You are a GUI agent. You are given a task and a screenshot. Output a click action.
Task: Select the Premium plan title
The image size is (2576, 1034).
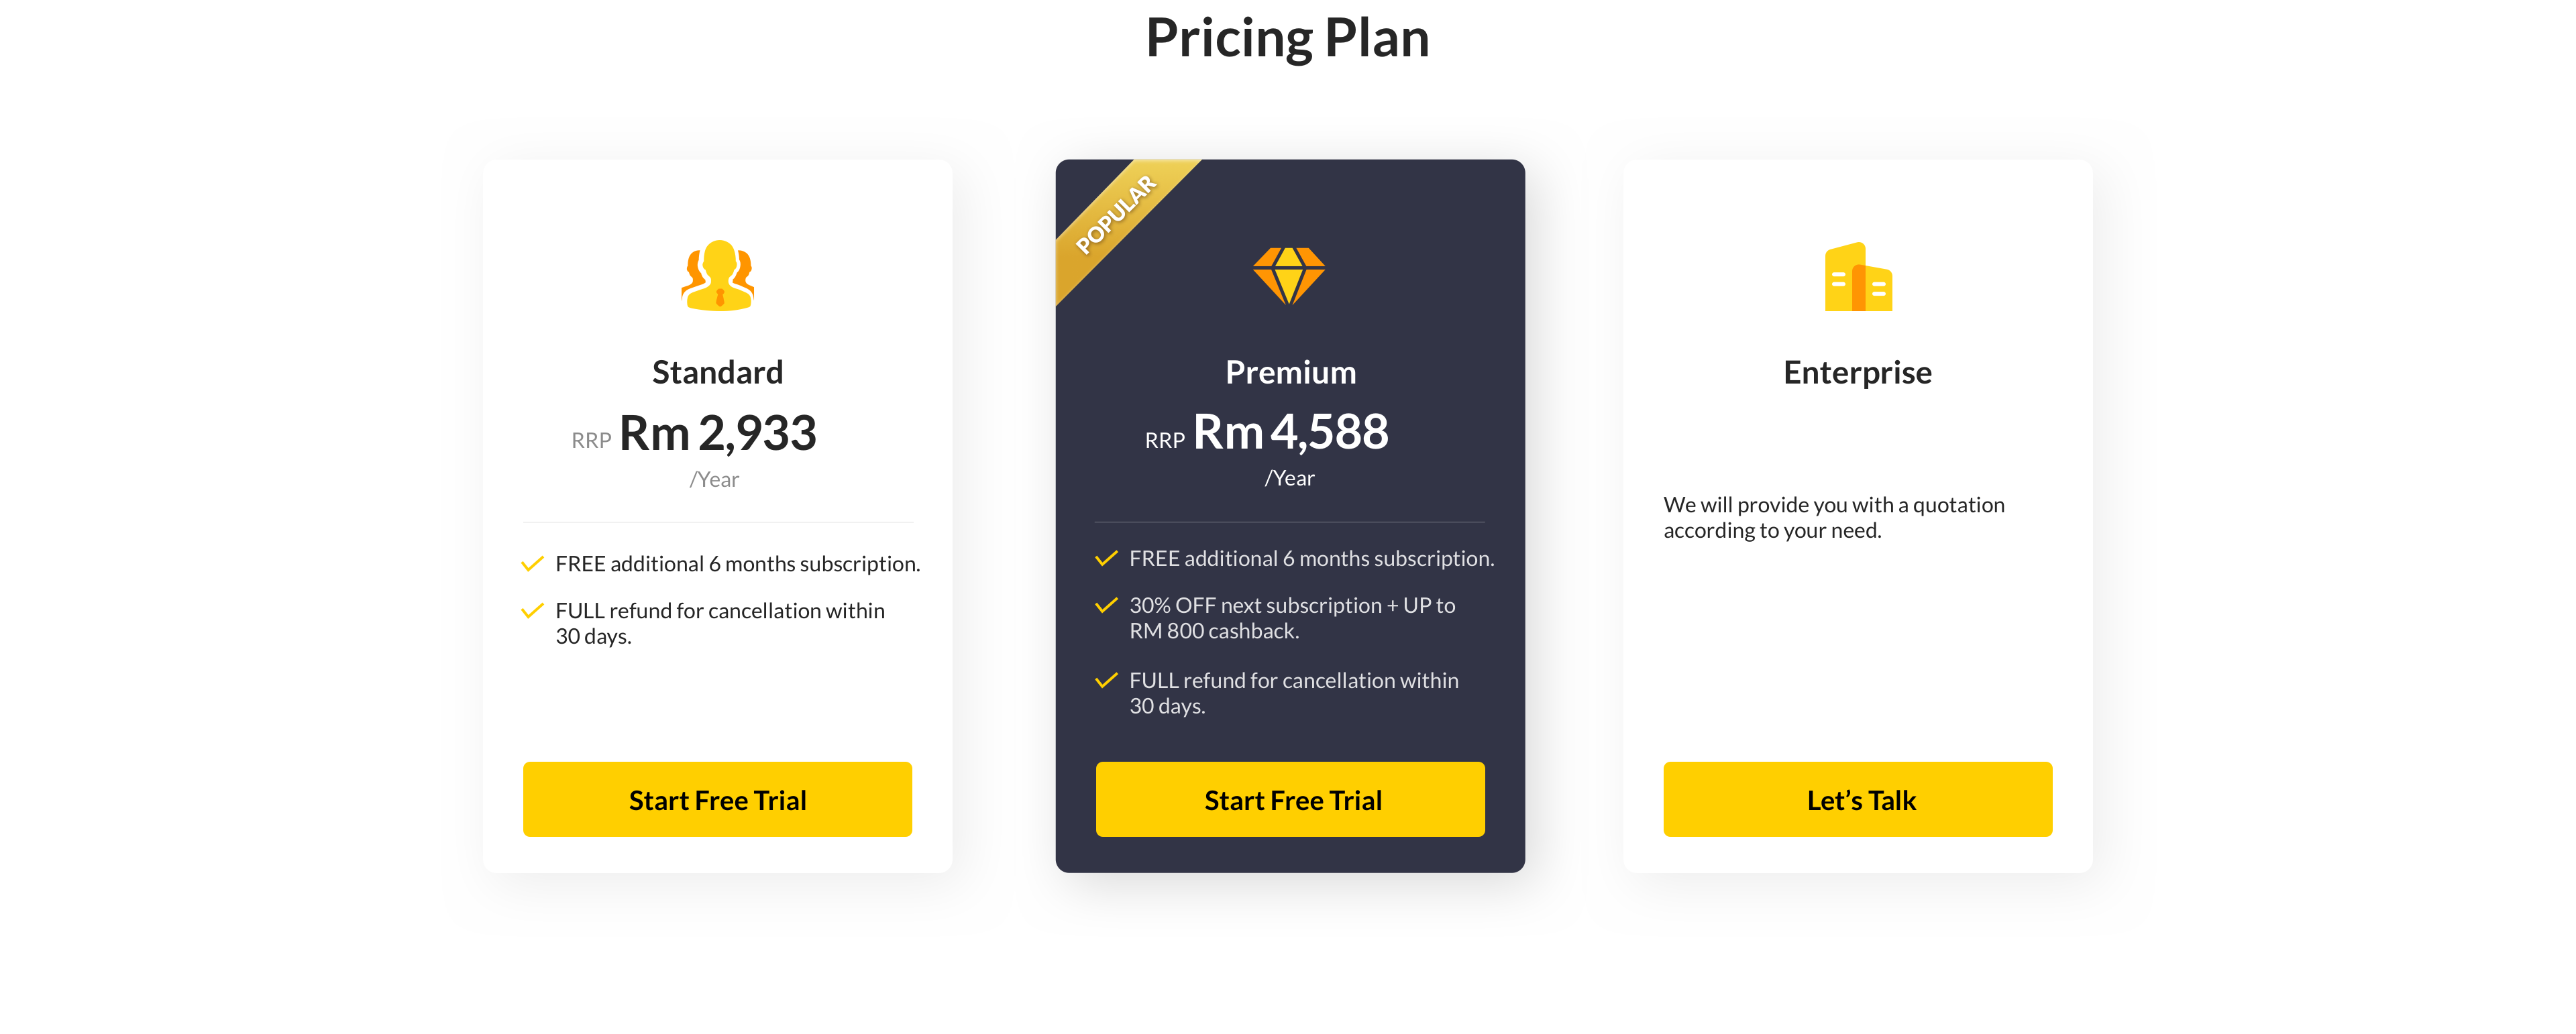[x=1290, y=373]
